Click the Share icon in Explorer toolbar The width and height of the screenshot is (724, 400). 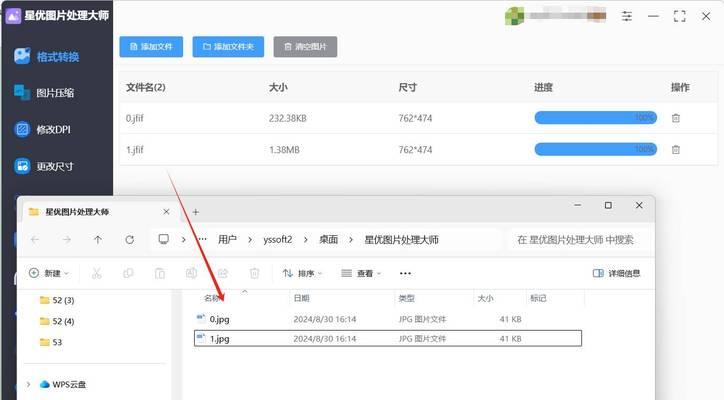point(223,273)
